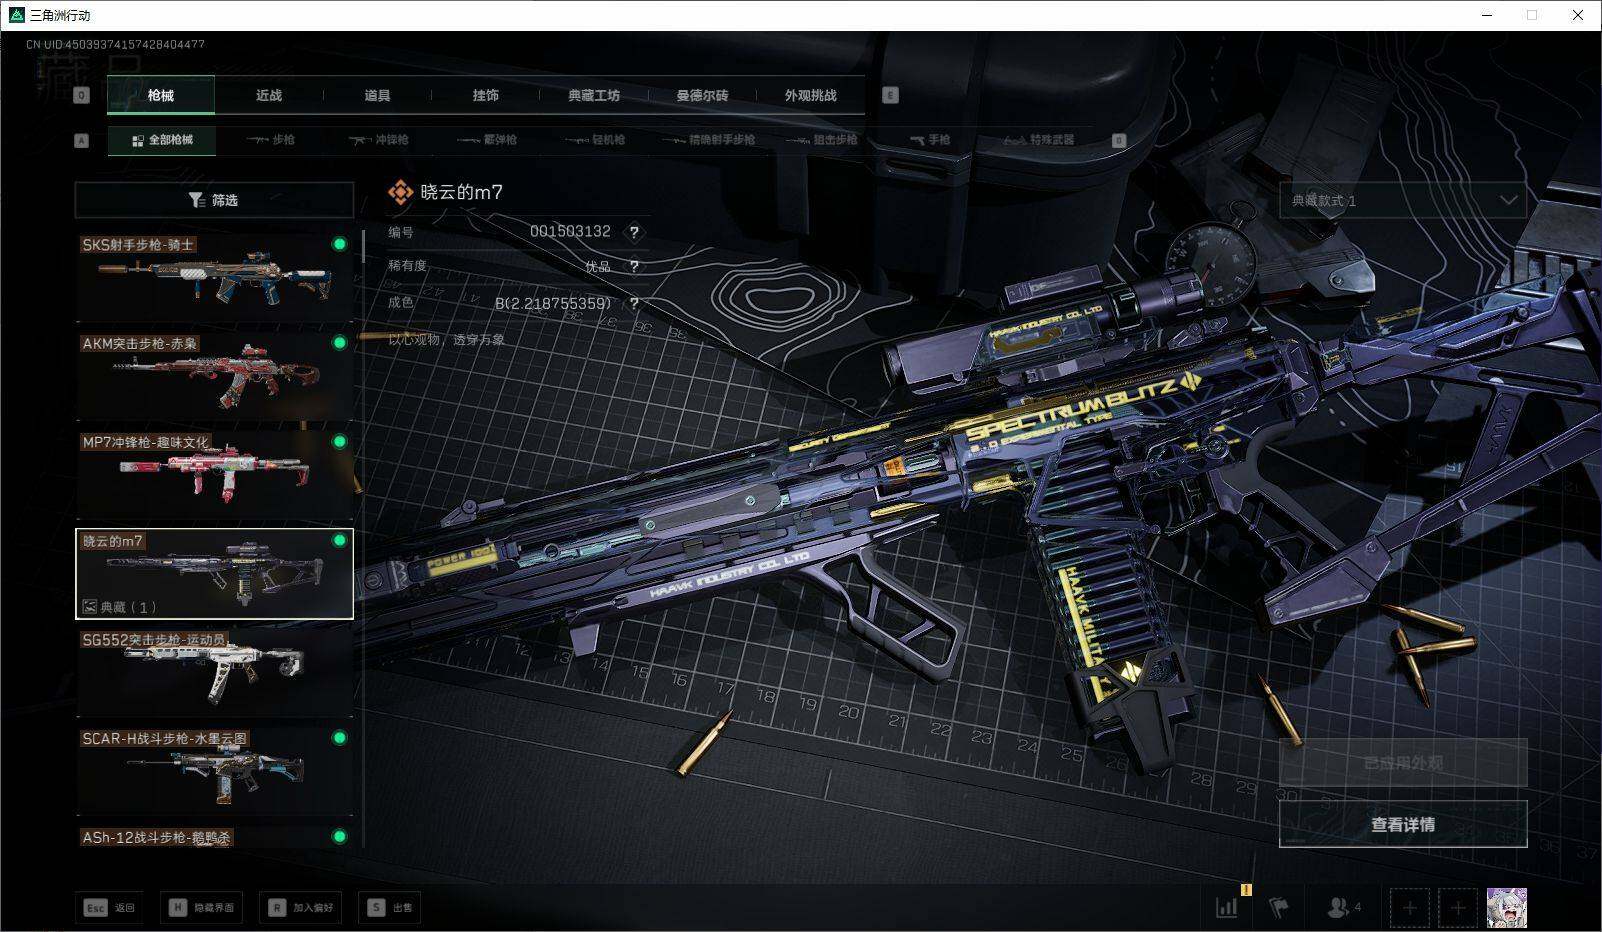Image resolution: width=1602 pixels, height=932 pixels.
Task: Click the R 加入偏好 add favorite button
Action: pyautogui.click(x=301, y=907)
